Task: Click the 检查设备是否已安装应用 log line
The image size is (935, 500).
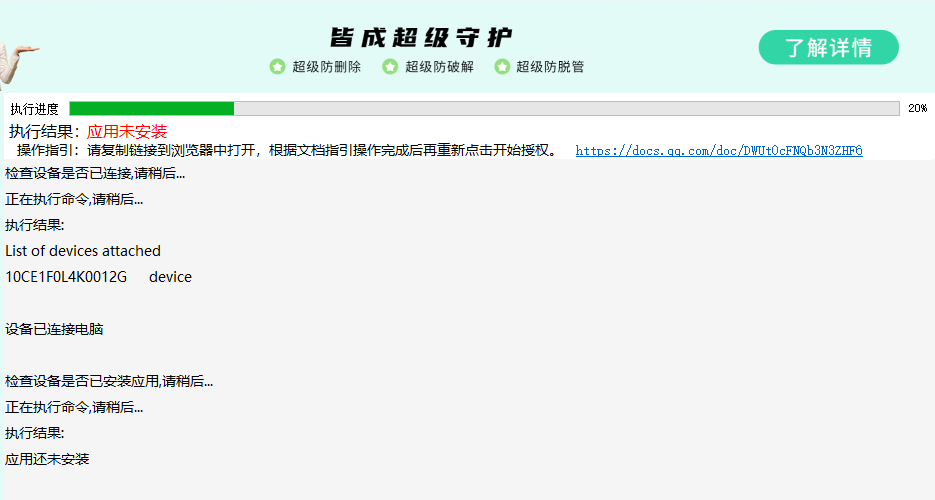Action: pyautogui.click(x=109, y=381)
